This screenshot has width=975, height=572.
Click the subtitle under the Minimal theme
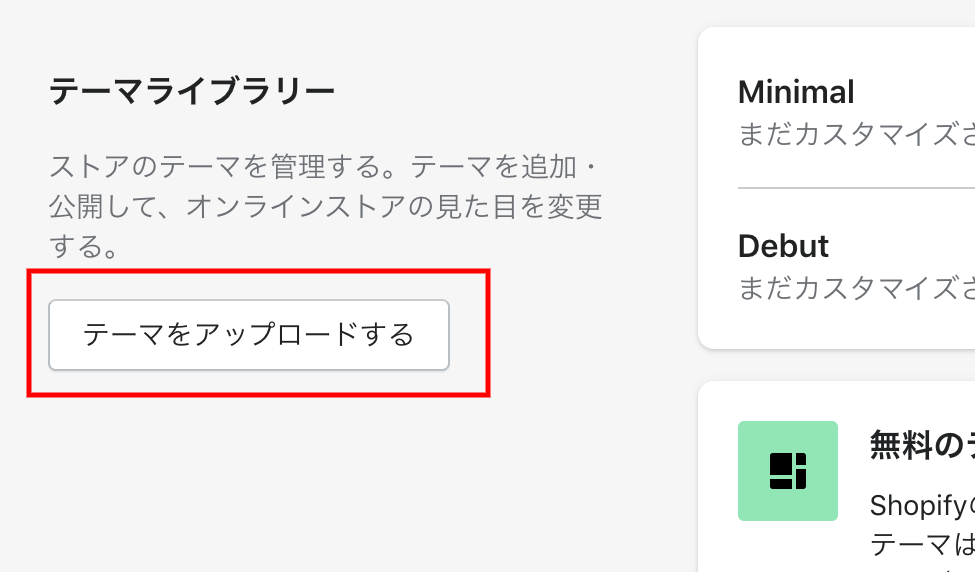click(856, 134)
